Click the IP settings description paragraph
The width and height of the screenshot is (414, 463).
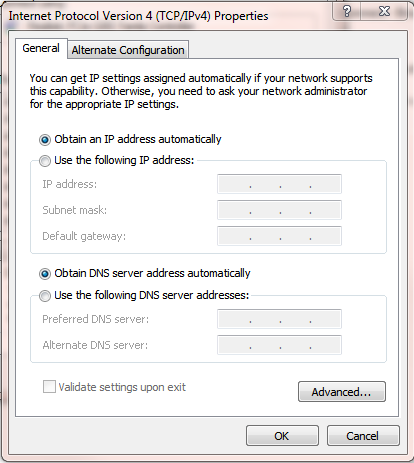[x=201, y=91]
